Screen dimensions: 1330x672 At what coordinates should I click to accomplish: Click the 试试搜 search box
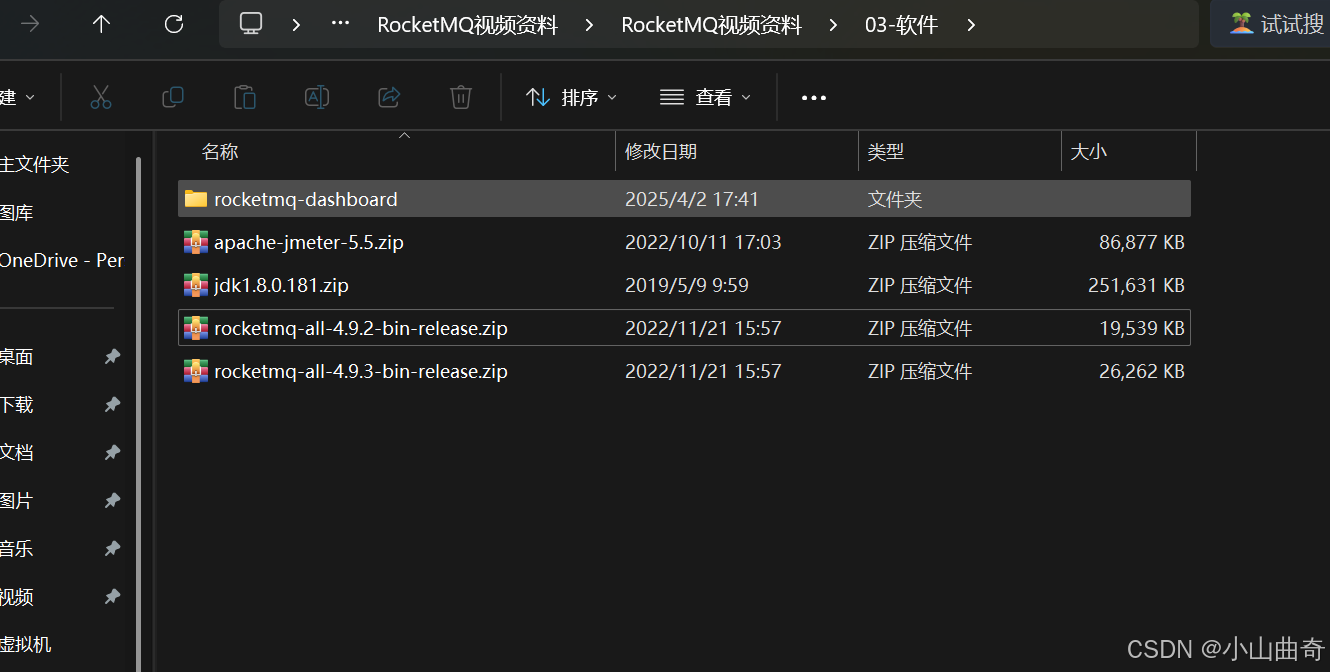(x=1270, y=24)
